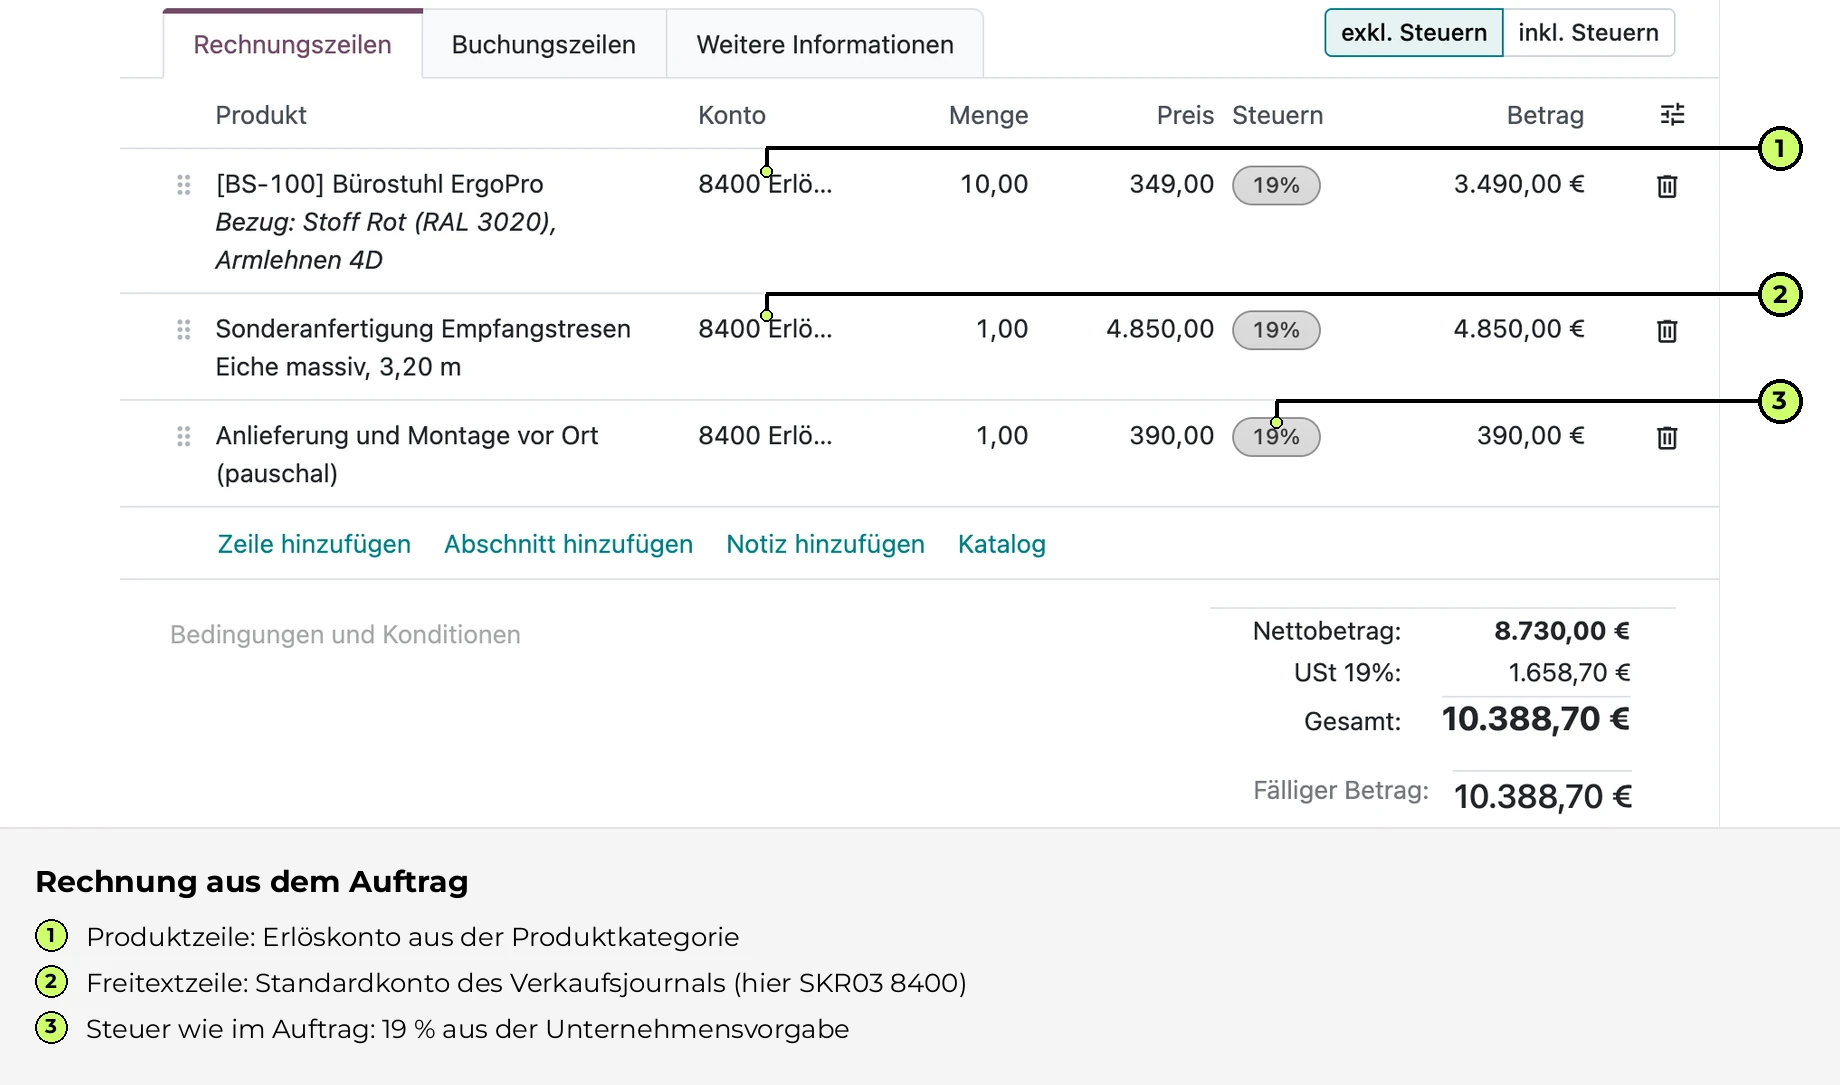The height and width of the screenshot is (1085, 1840).
Task: Click Zeile hinzufügen link
Action: [x=314, y=544]
